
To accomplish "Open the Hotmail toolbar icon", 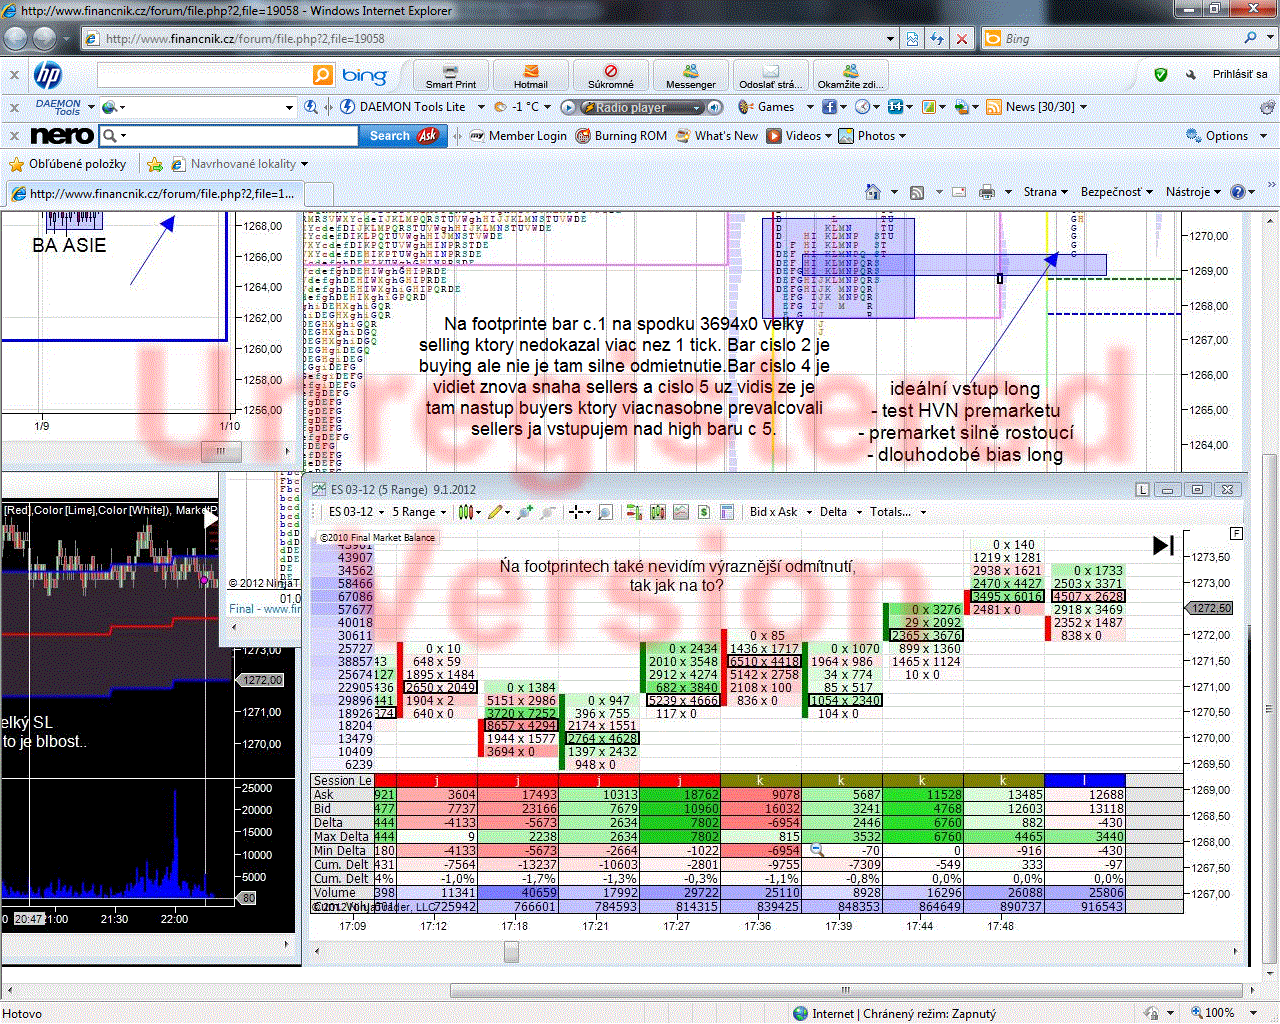I will 530,75.
